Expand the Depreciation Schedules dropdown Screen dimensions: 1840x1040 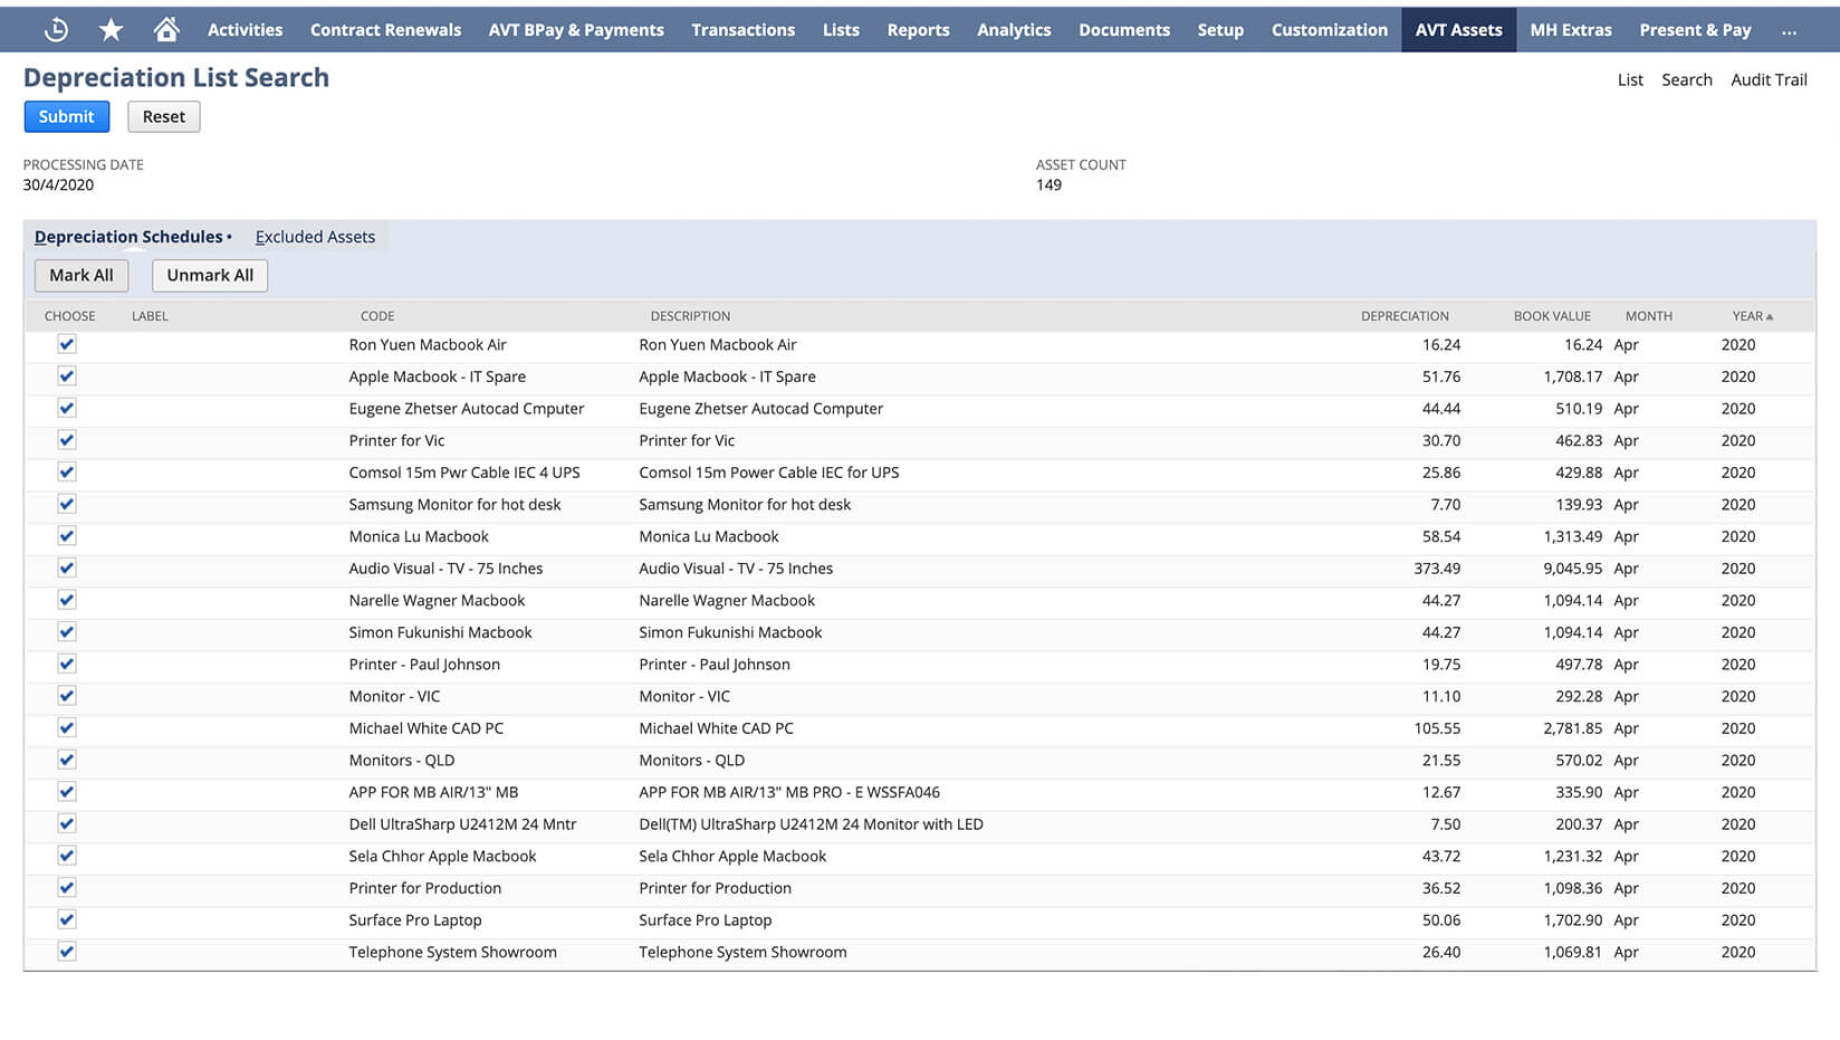(229, 236)
